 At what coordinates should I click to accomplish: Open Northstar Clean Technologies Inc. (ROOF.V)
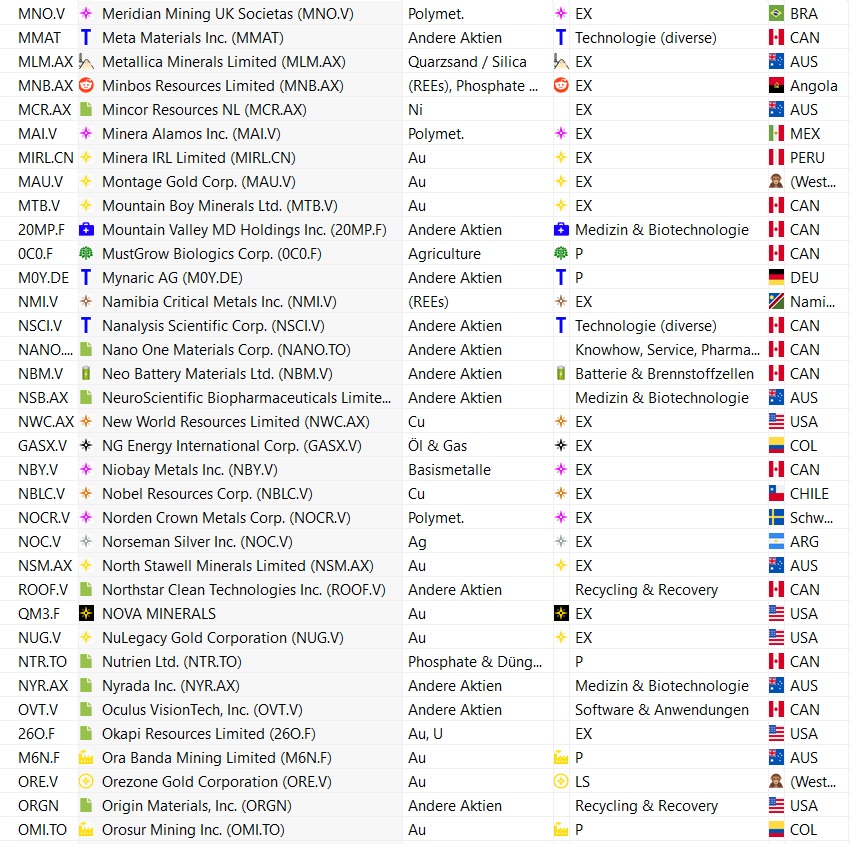[x=244, y=589]
